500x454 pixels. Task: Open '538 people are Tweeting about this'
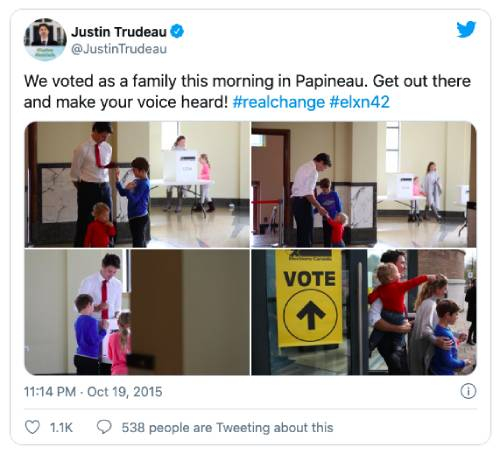pyautogui.click(x=227, y=427)
